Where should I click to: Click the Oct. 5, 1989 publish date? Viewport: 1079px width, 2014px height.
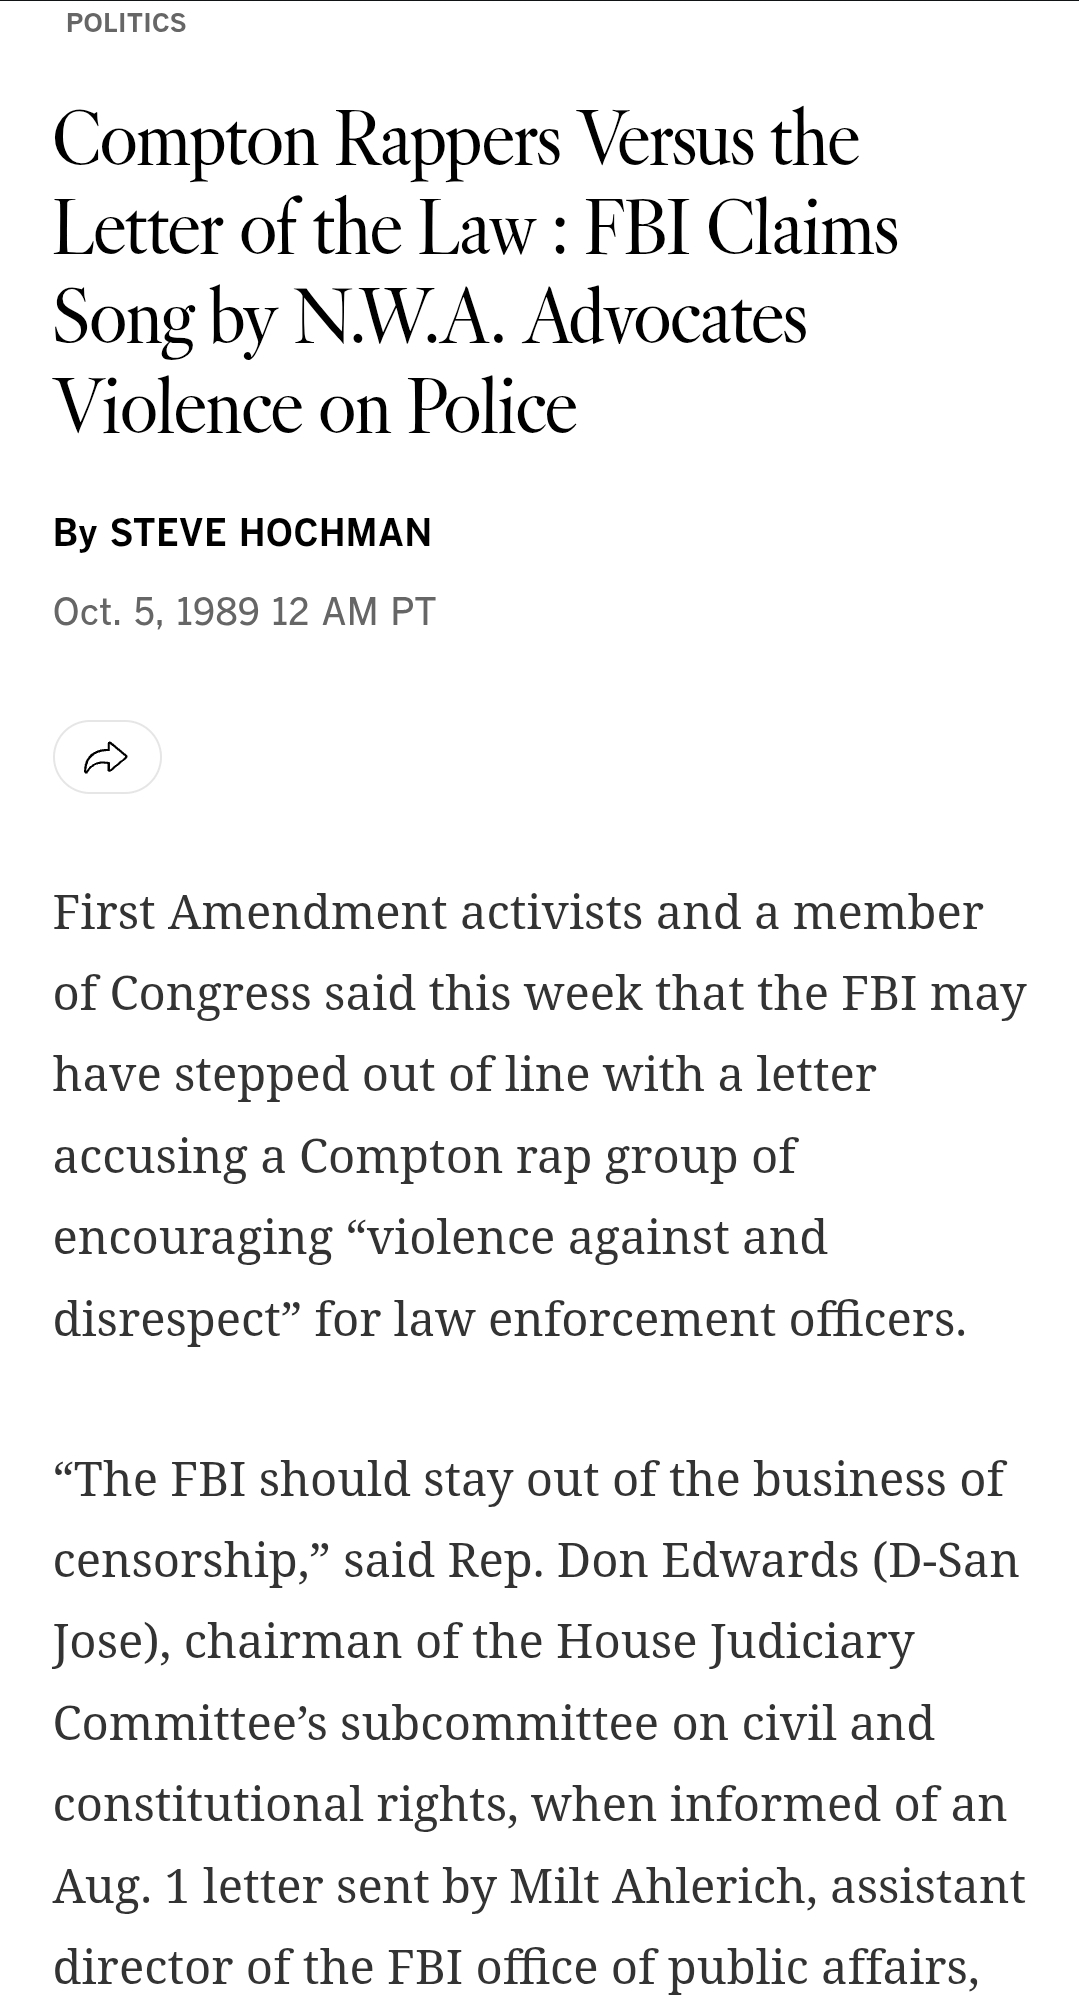(x=157, y=611)
